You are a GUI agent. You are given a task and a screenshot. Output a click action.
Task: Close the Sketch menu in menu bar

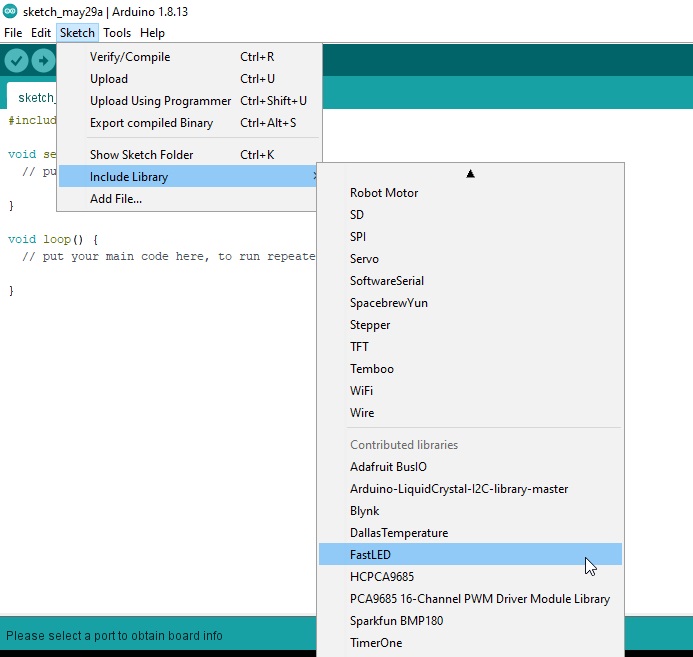(x=77, y=33)
